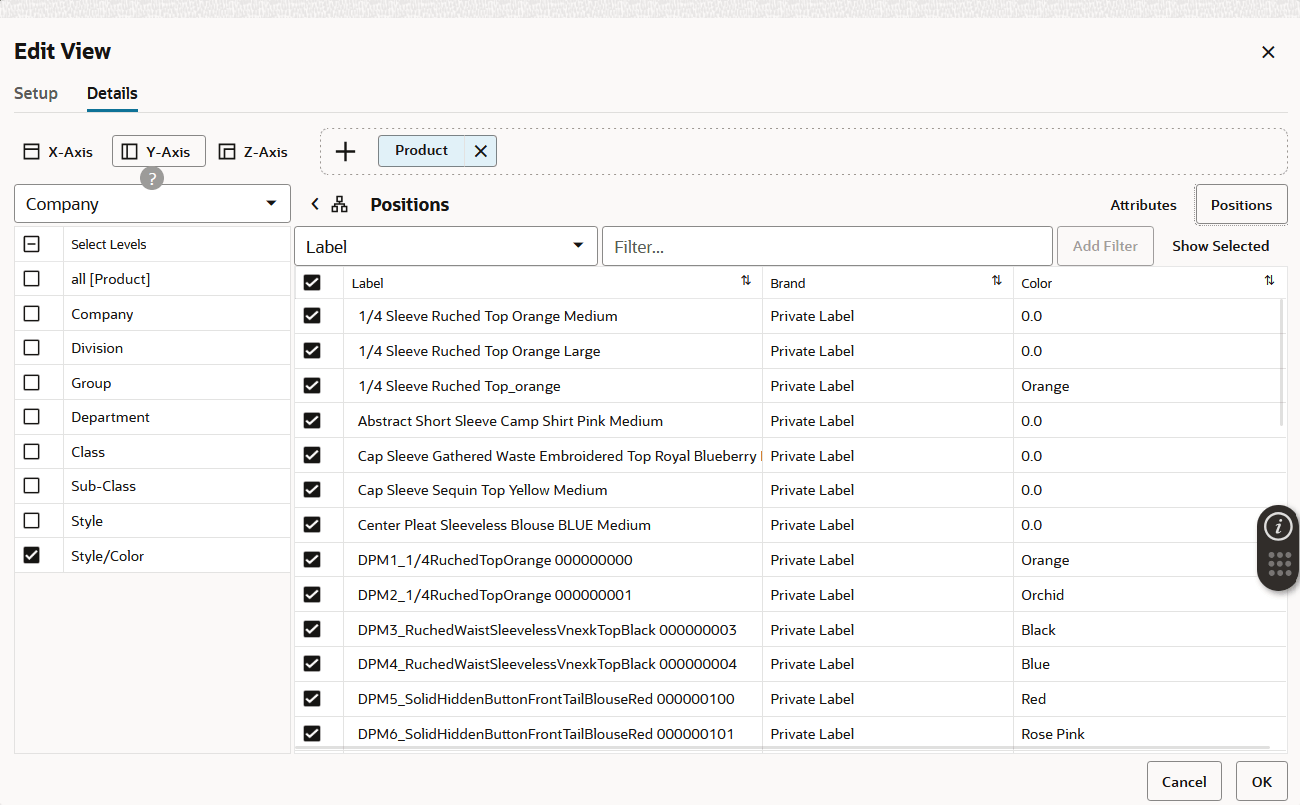Open the Company level dropdown

(x=152, y=203)
